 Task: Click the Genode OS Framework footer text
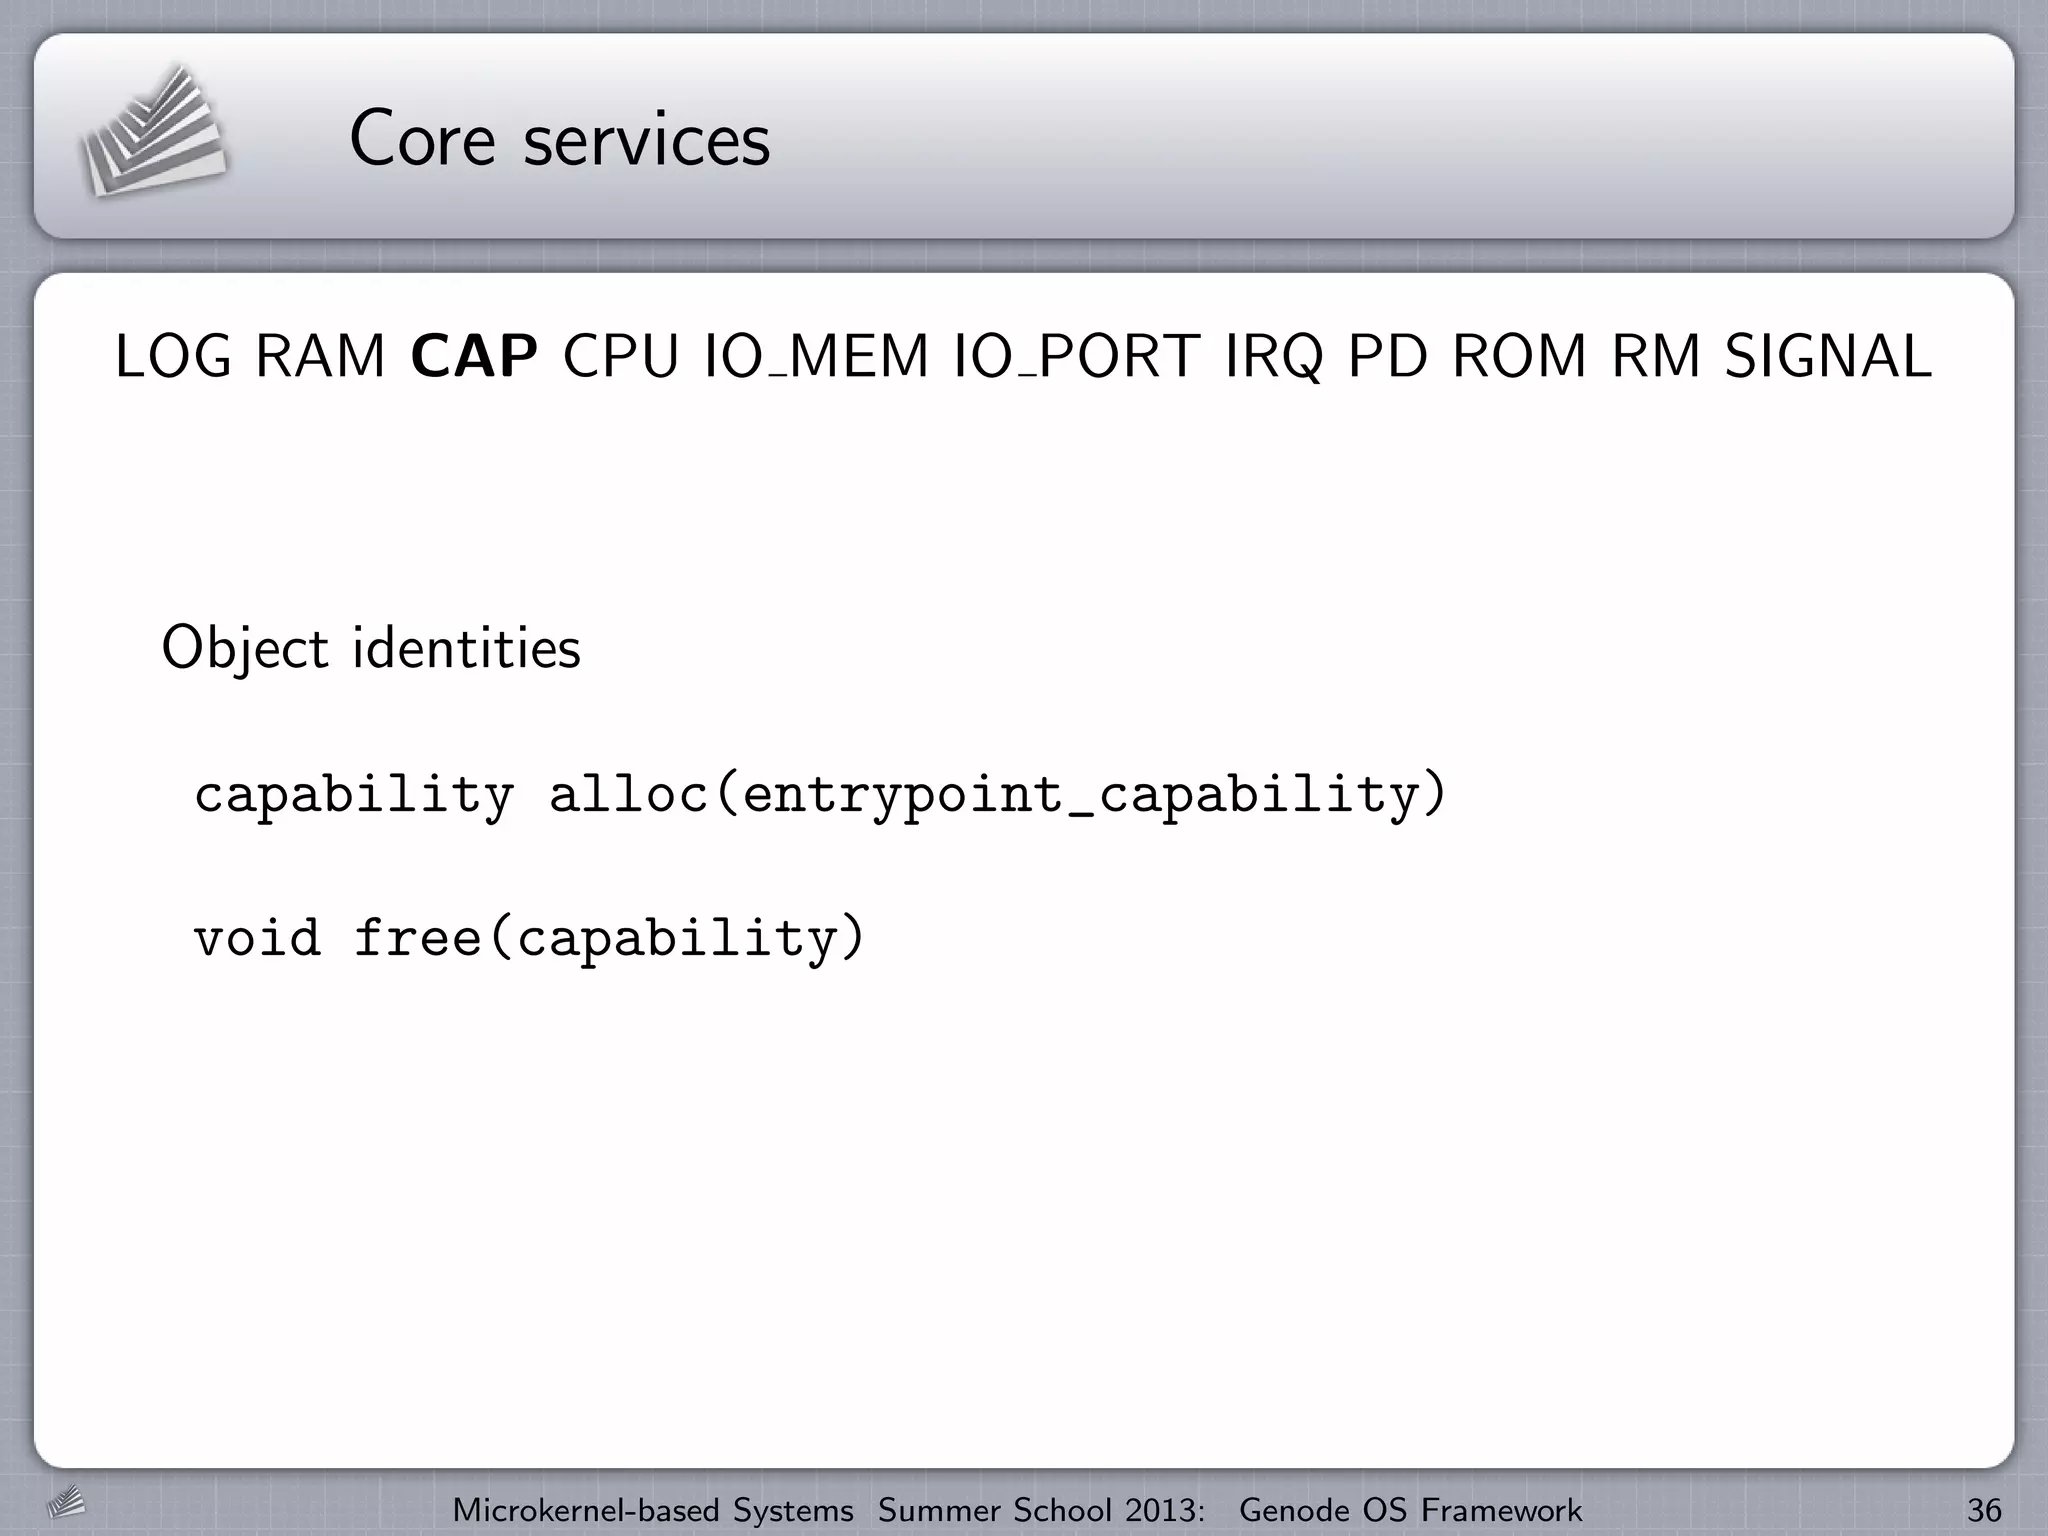click(x=1410, y=1509)
